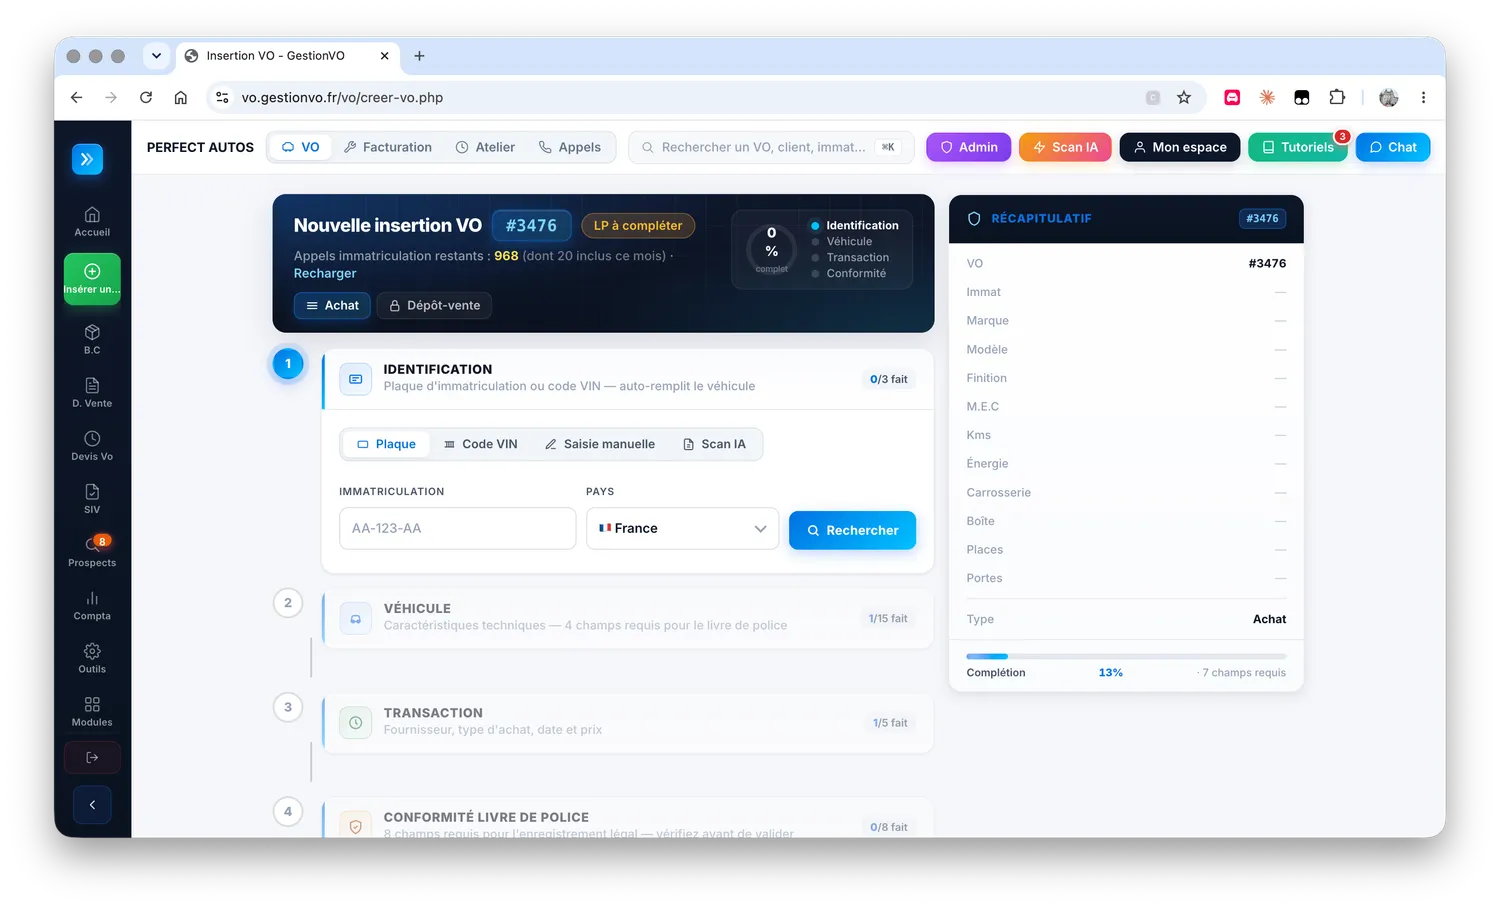Click the logout icon in sidebar
This screenshot has width=1500, height=909.
(92, 757)
